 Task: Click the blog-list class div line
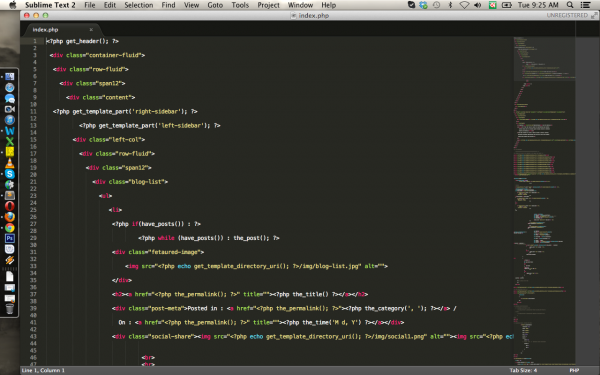click(x=130, y=182)
